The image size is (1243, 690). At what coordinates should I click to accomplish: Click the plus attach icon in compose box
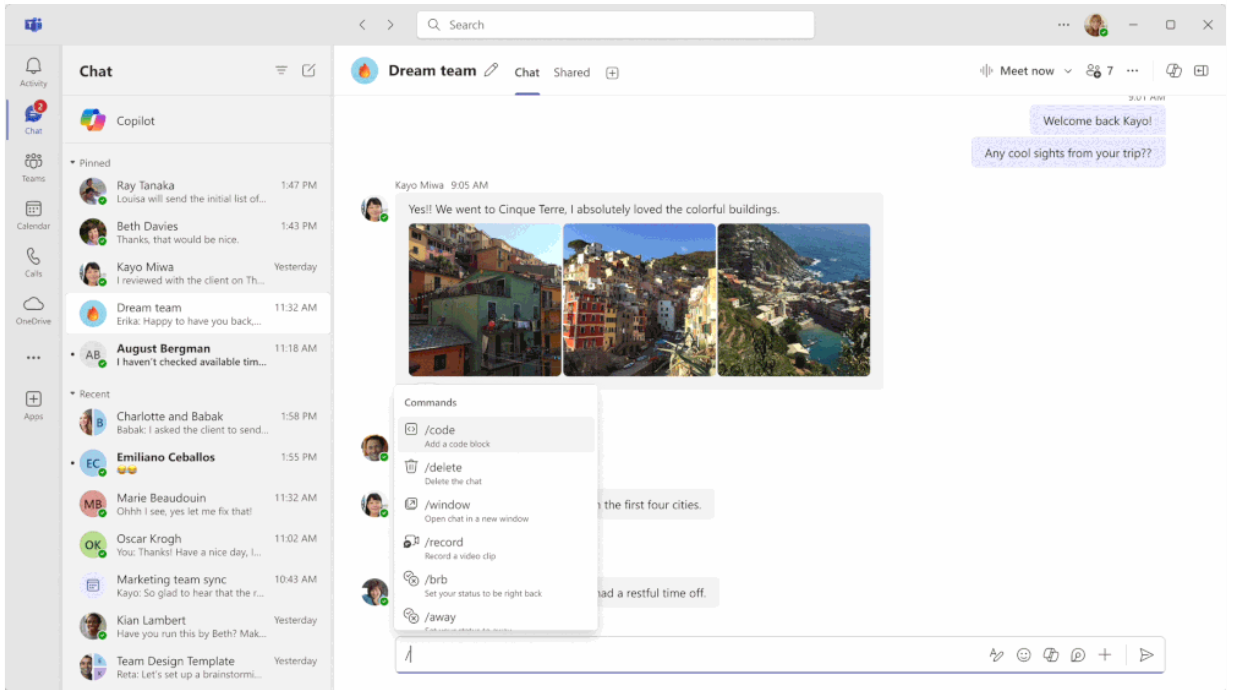(1105, 655)
